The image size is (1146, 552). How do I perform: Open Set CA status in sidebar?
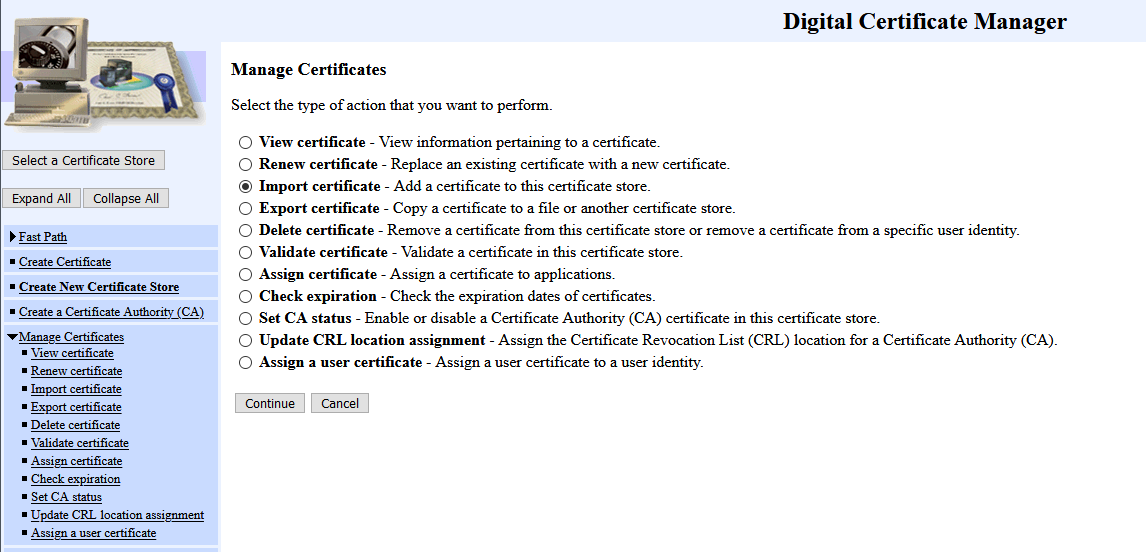point(66,497)
